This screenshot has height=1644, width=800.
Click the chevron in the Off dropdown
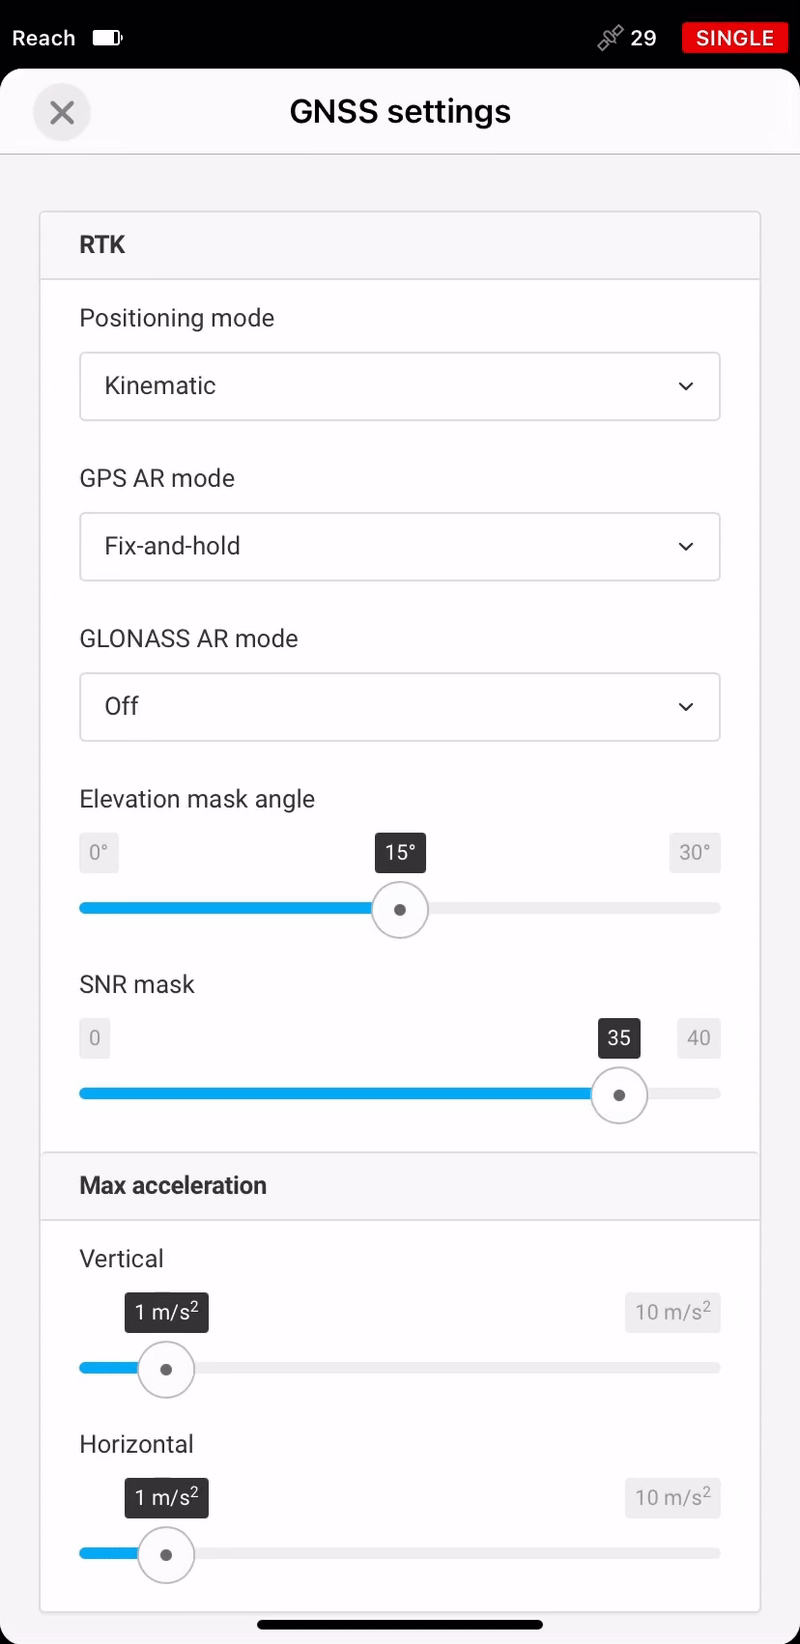(686, 707)
